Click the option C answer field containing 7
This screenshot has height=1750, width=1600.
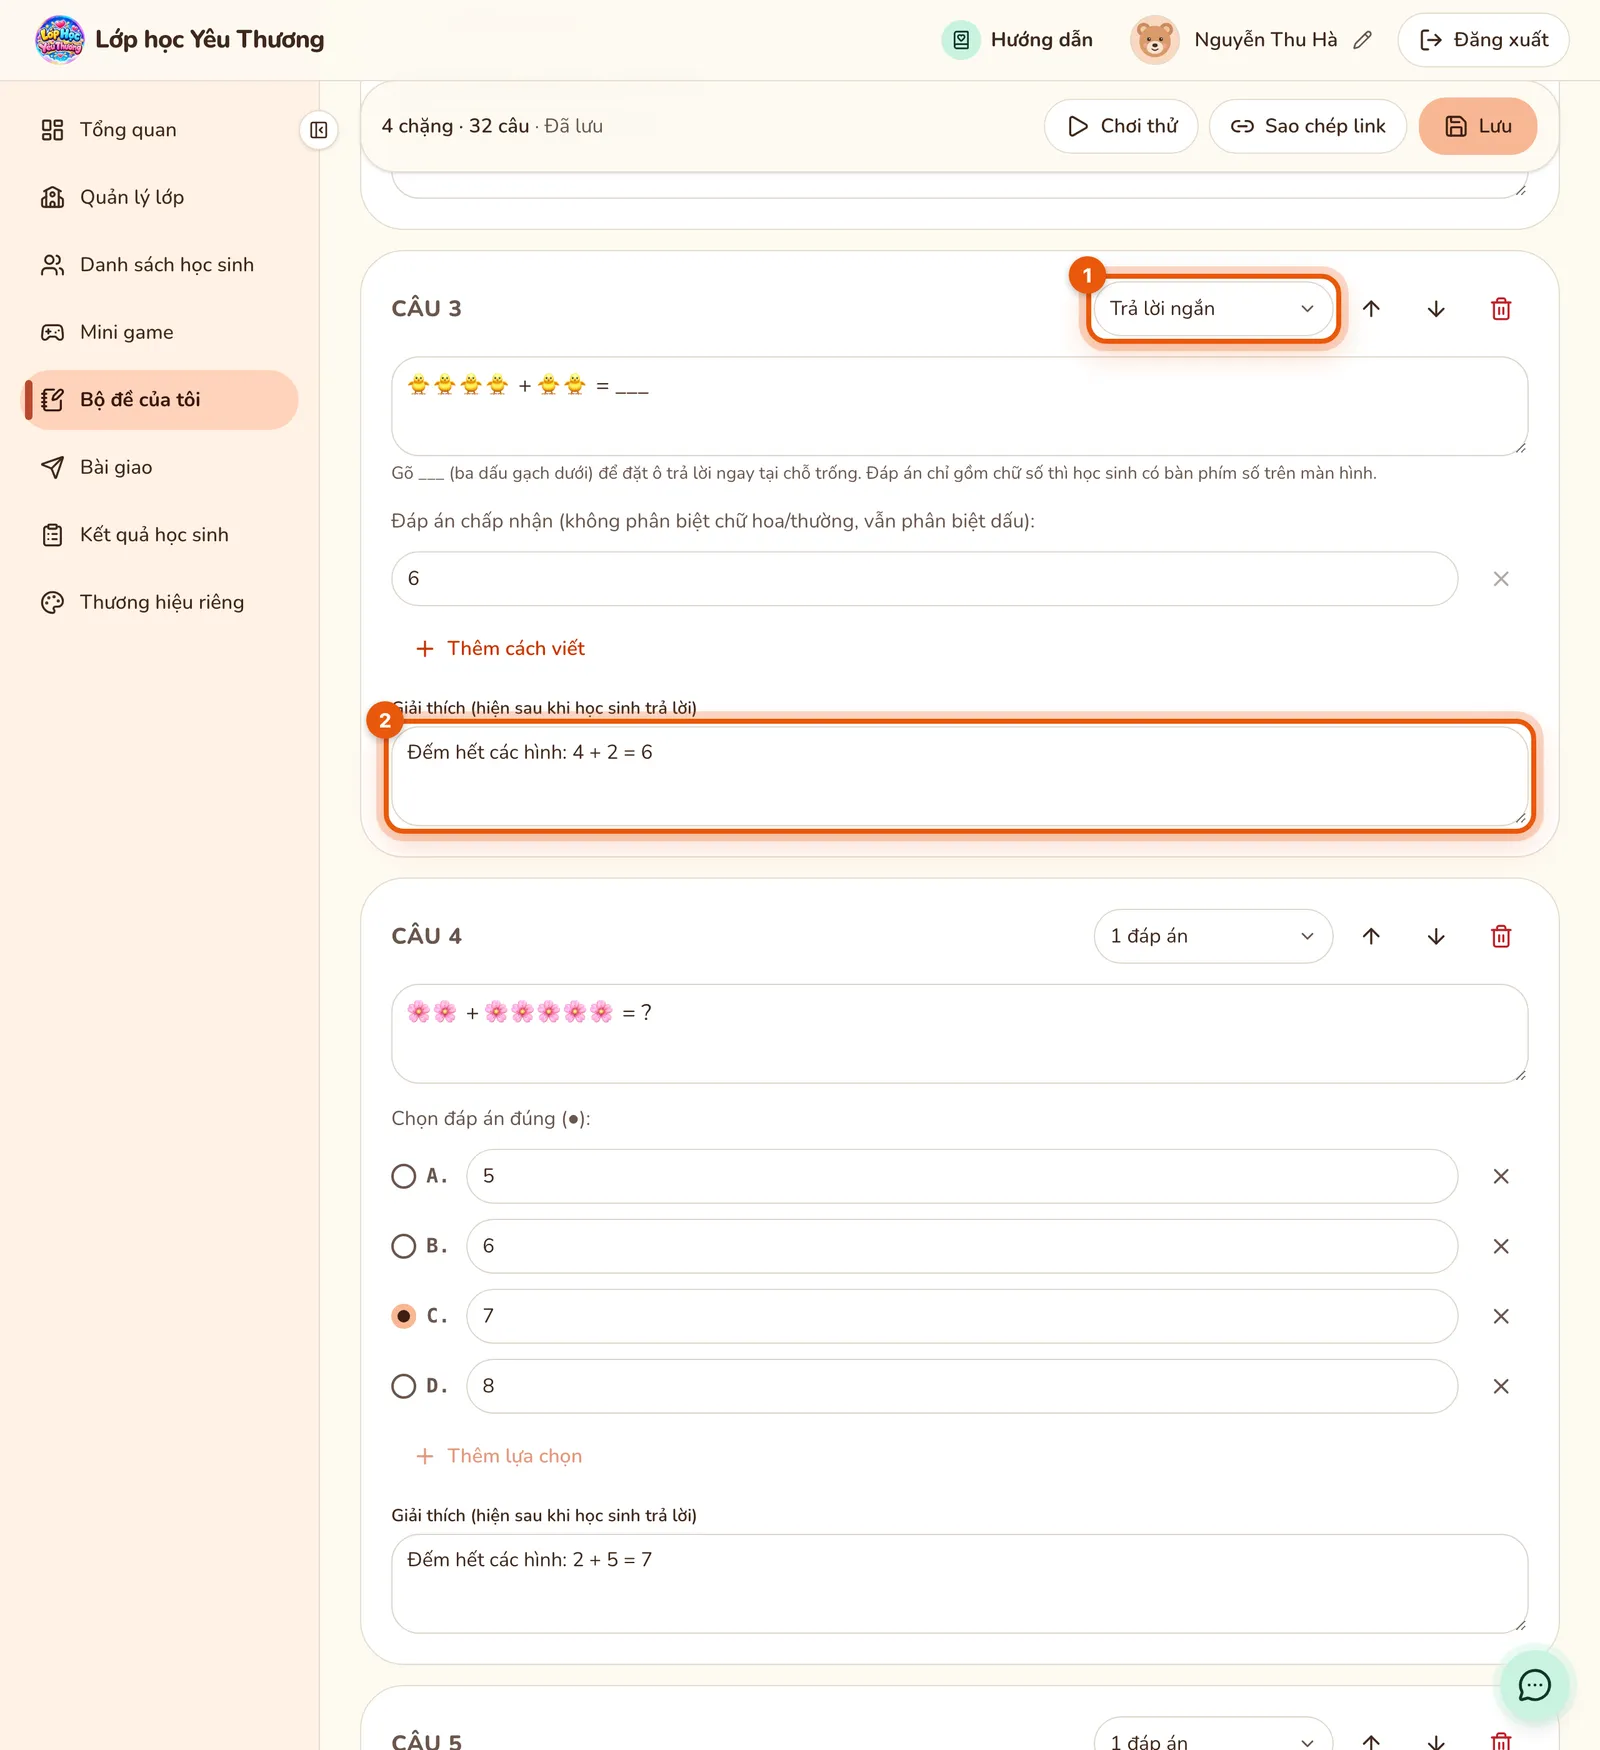(962, 1316)
